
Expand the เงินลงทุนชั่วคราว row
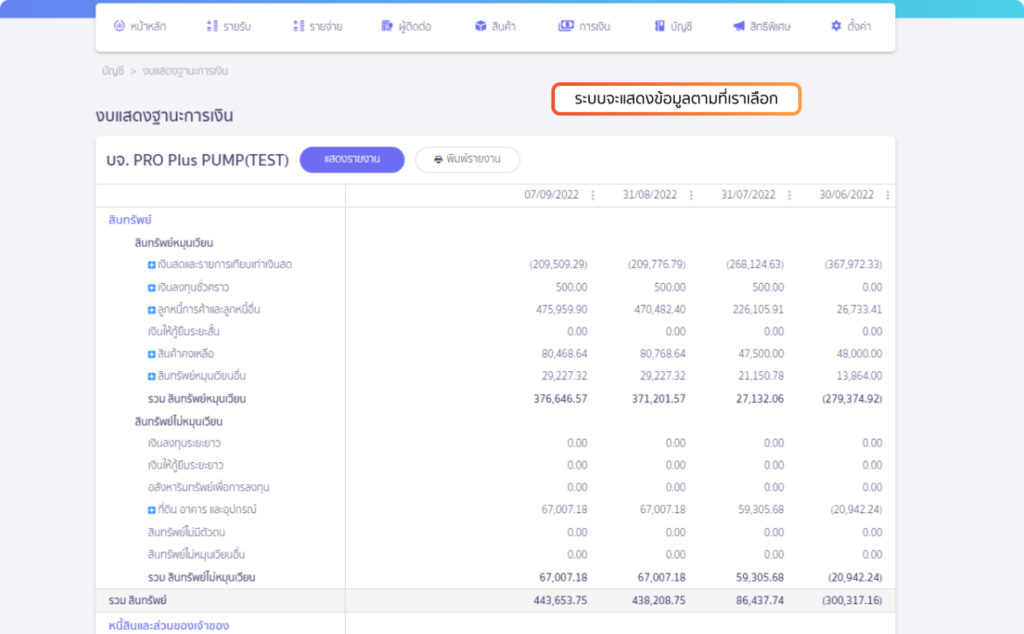(152, 288)
